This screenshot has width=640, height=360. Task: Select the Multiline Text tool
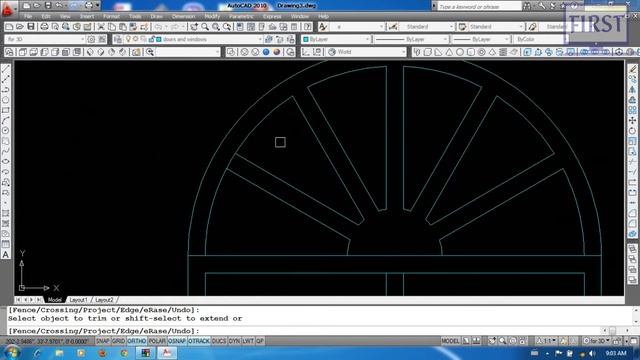pos(6,255)
